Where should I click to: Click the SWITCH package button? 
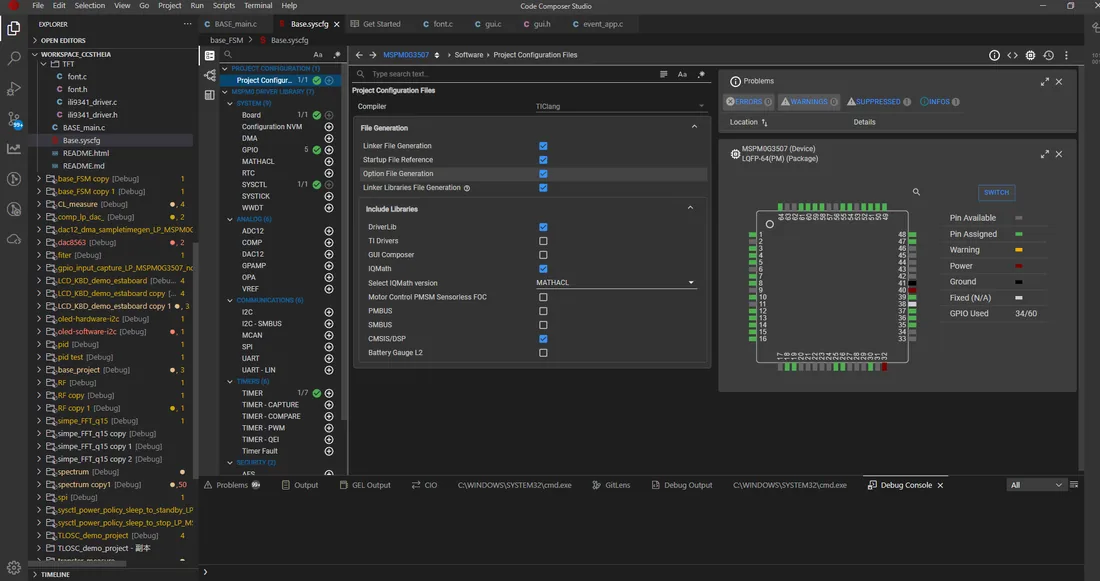pyautogui.click(x=996, y=192)
